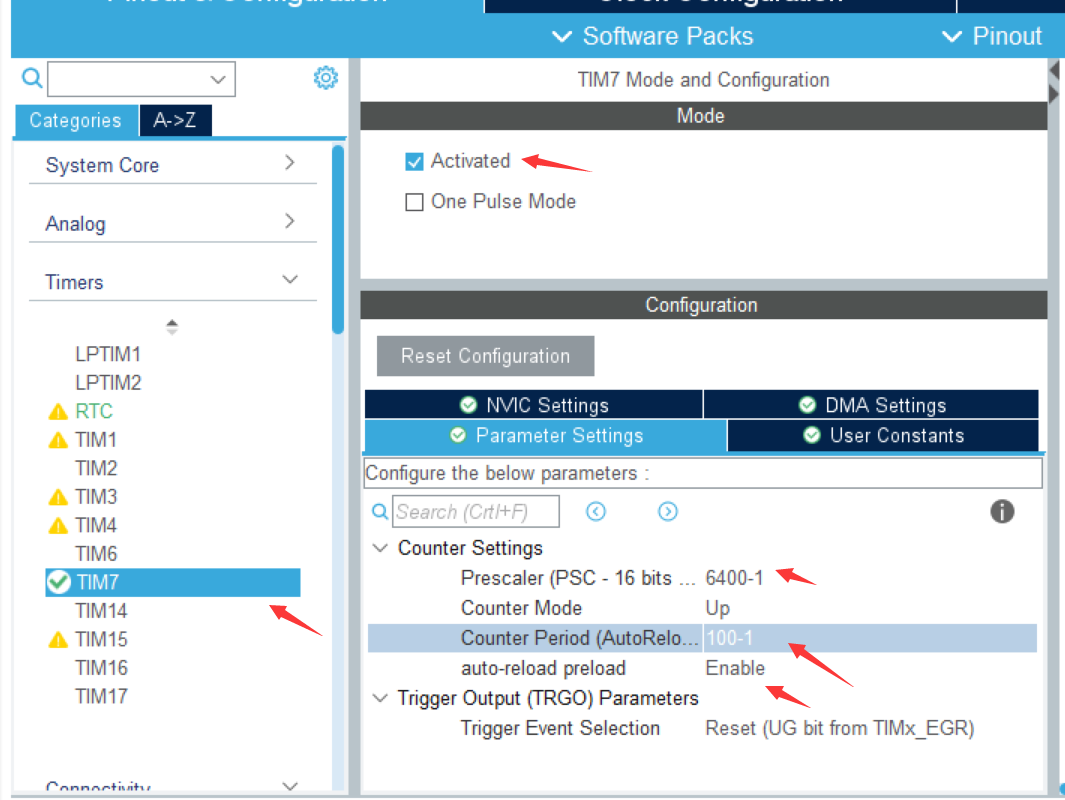Click the categories panel vertical scrollbar
This screenshot has width=1065, height=800.
coord(338,239)
